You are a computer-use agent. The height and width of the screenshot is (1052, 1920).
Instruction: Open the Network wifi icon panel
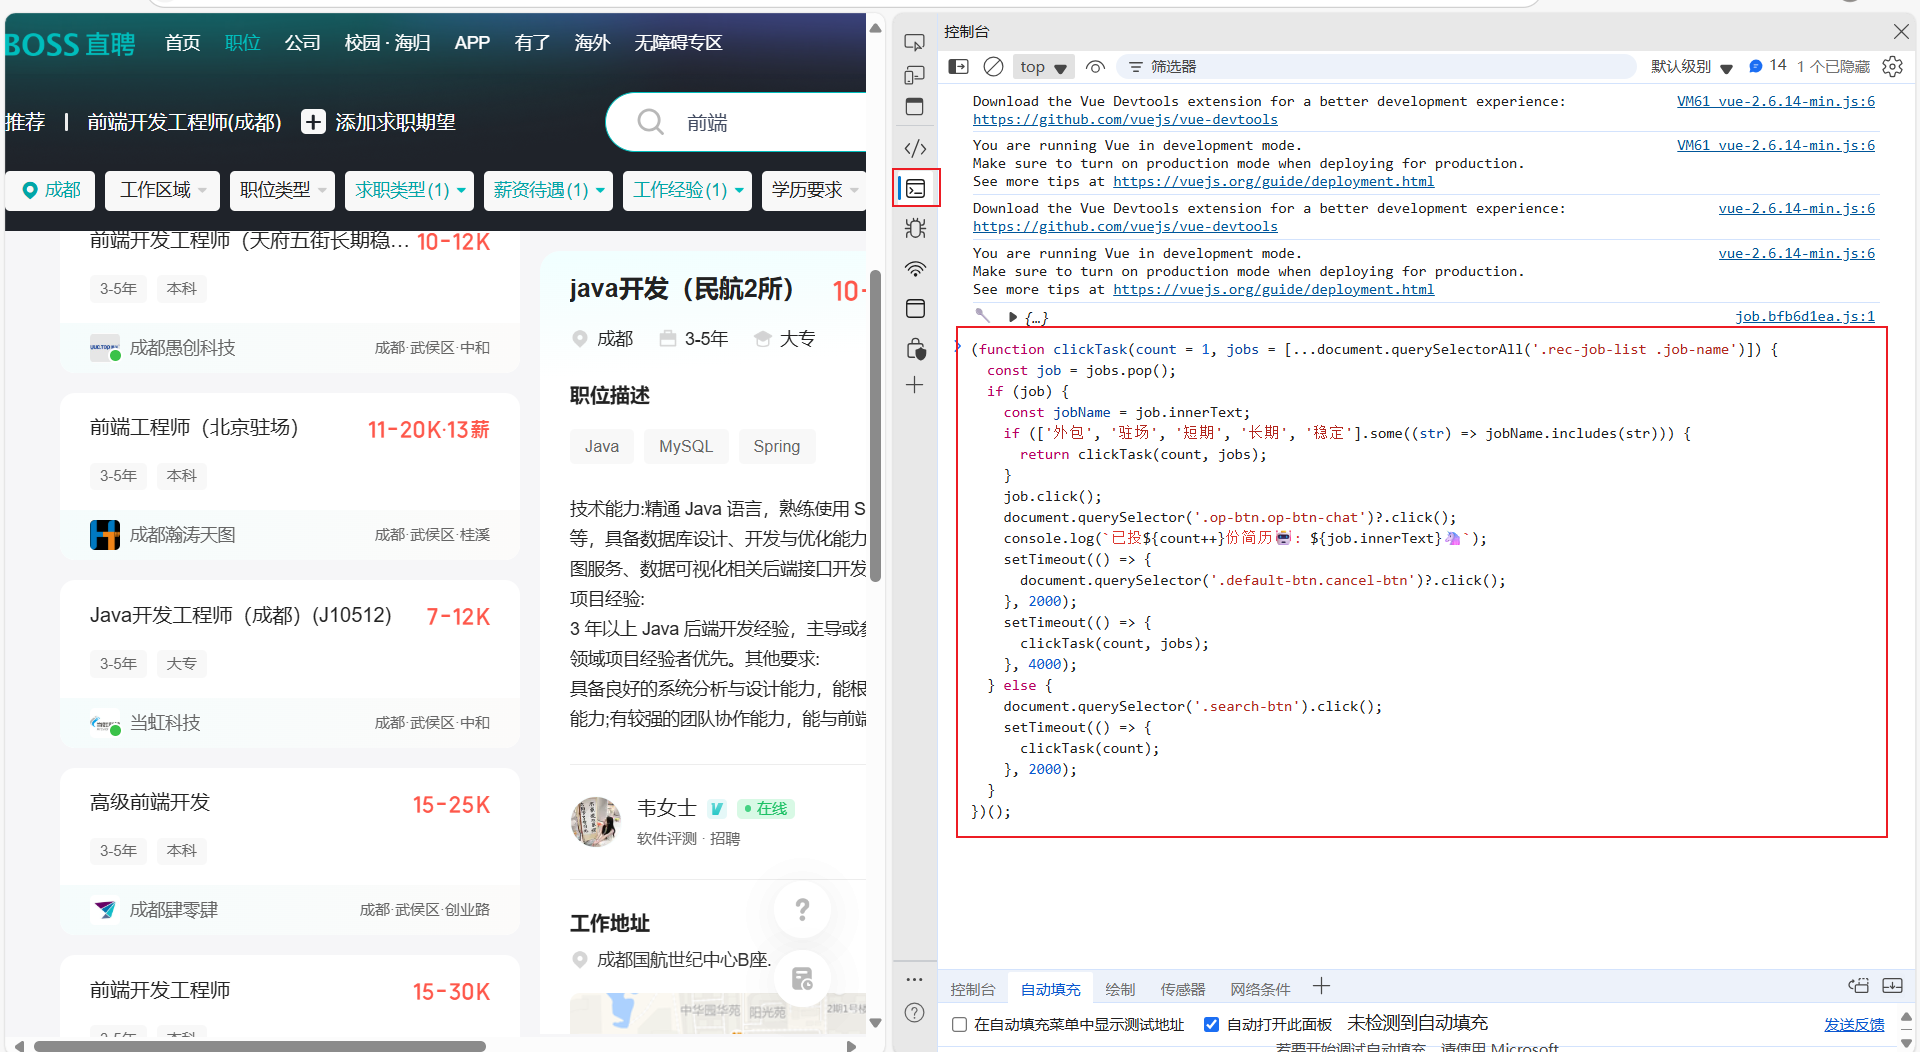click(x=914, y=268)
